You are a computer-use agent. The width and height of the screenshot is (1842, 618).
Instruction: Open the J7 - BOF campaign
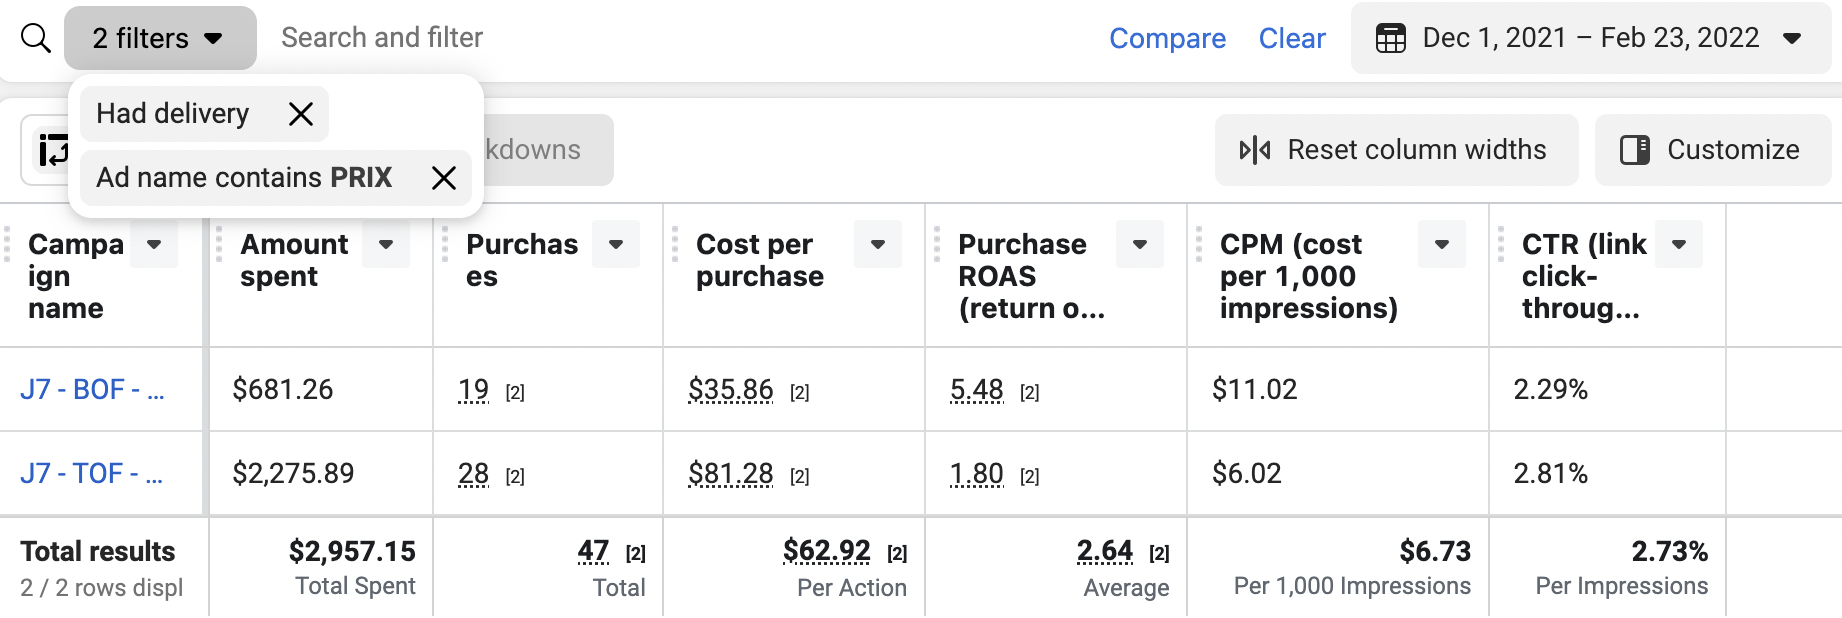[x=92, y=389]
